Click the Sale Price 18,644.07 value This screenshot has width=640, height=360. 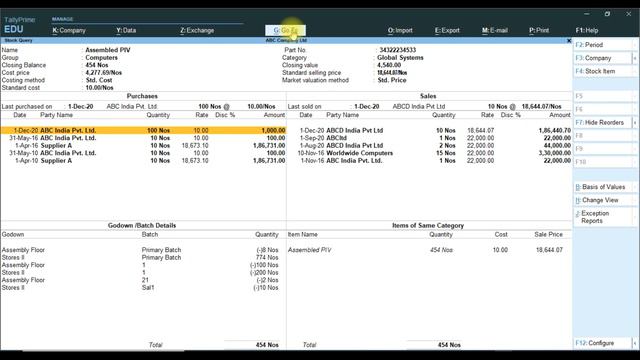coord(549,250)
